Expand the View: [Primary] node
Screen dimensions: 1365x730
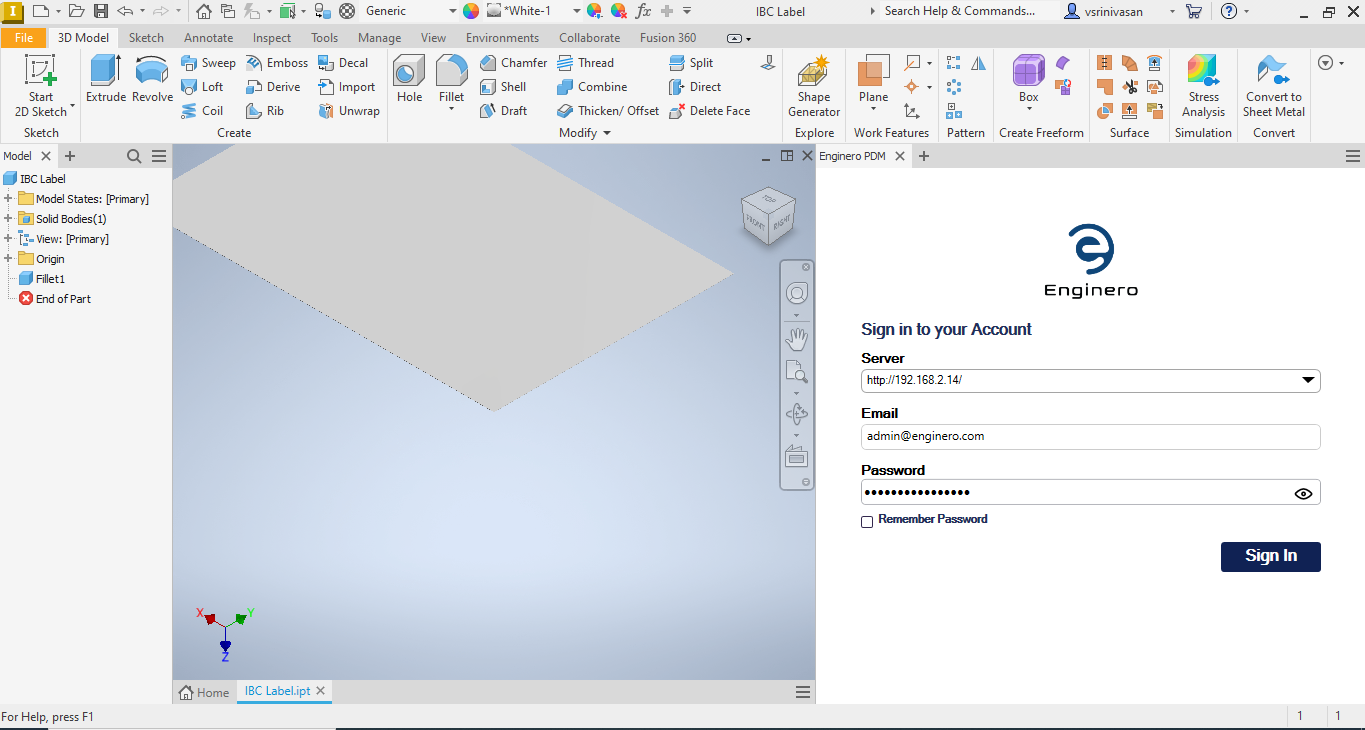point(8,239)
